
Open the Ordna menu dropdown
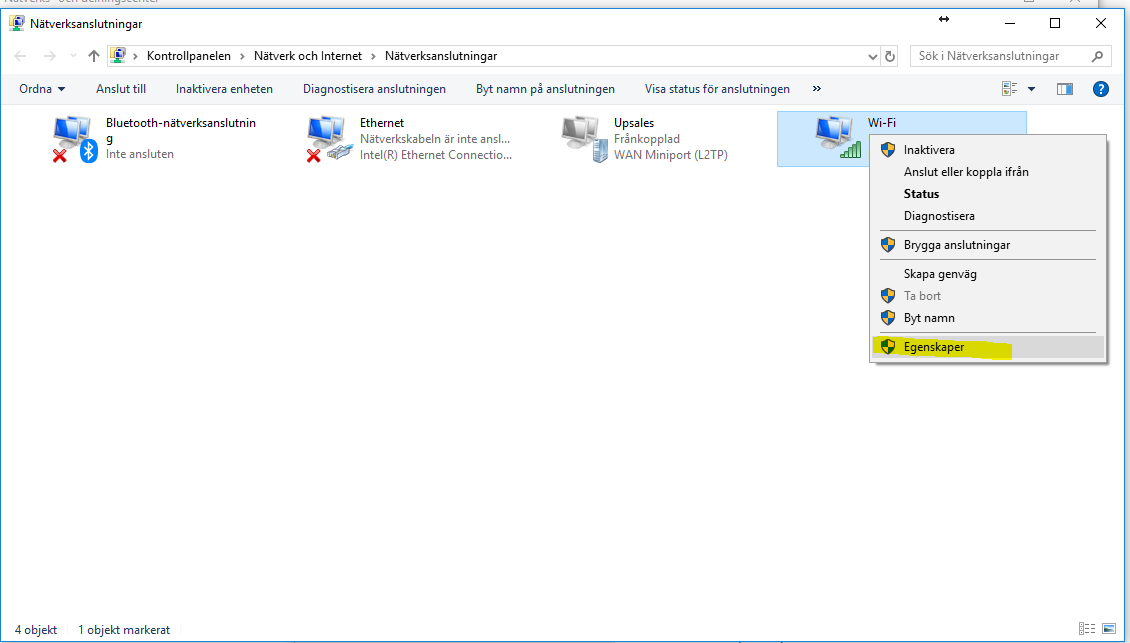pos(43,89)
